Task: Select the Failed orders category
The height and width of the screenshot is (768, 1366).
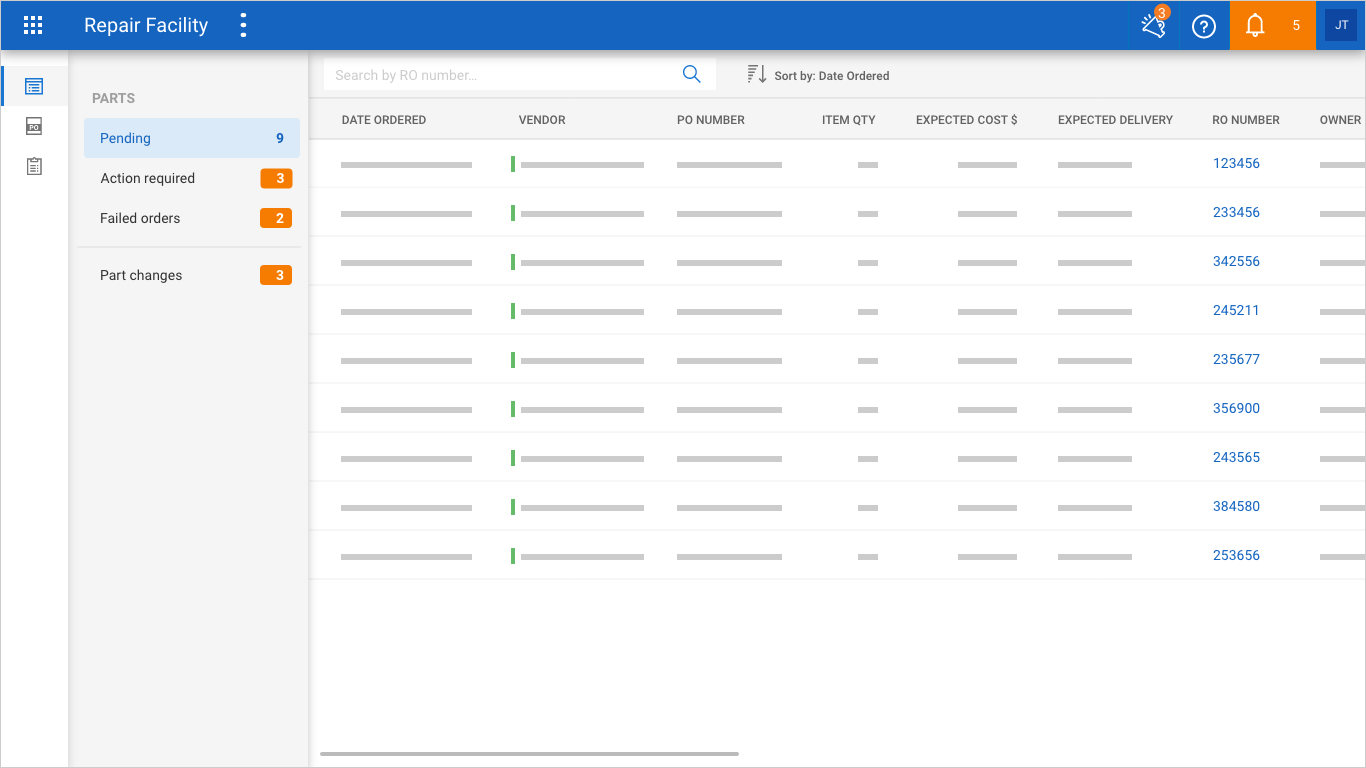Action: click(192, 218)
